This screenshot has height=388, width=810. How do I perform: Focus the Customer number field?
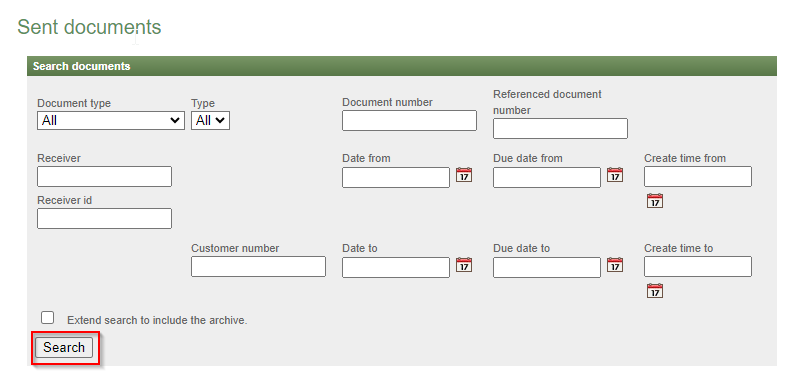[258, 267]
